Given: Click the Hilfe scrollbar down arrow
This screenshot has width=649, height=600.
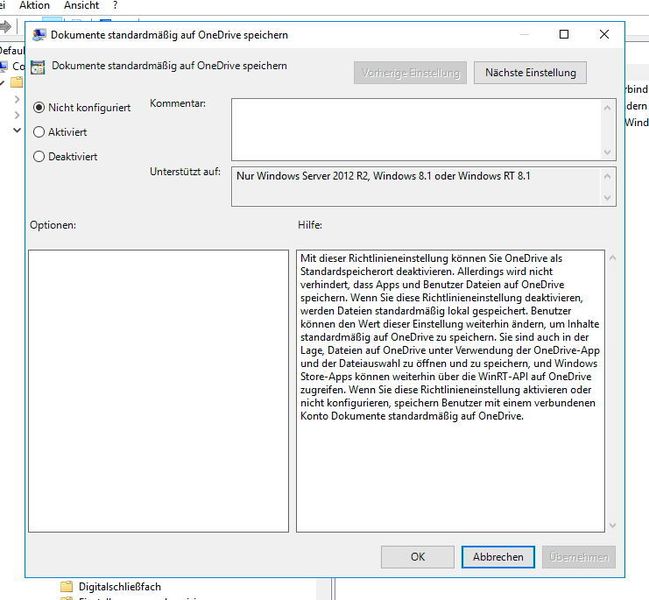Looking at the screenshot, I should [613, 526].
